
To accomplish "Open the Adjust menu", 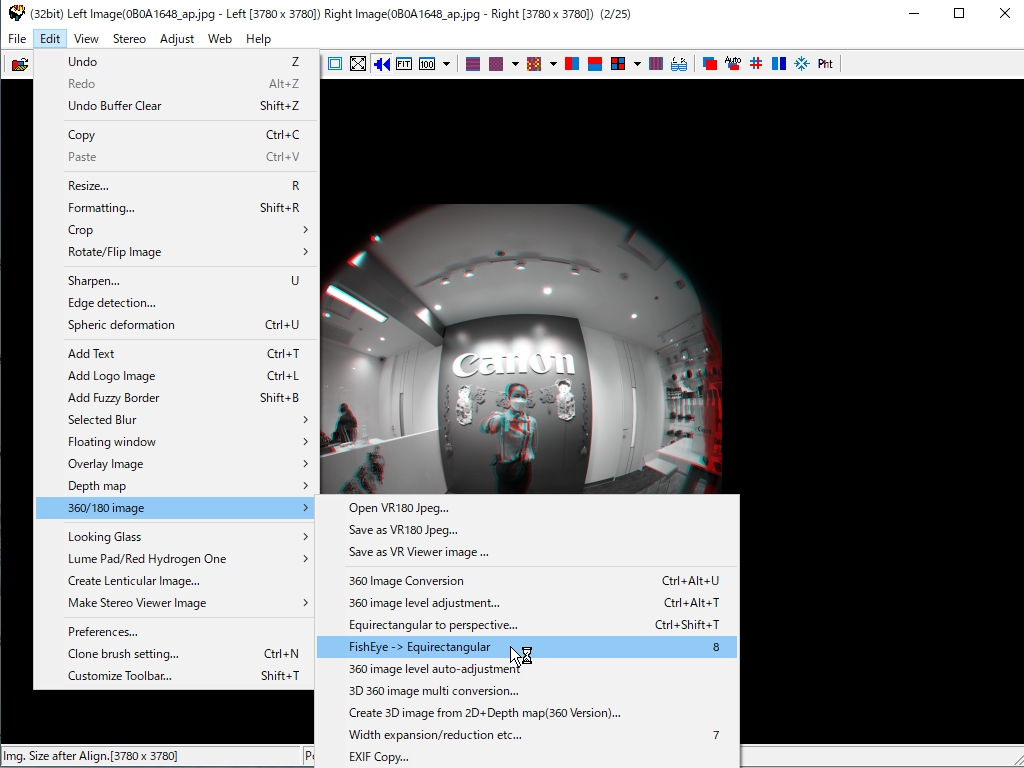I will click(x=177, y=39).
